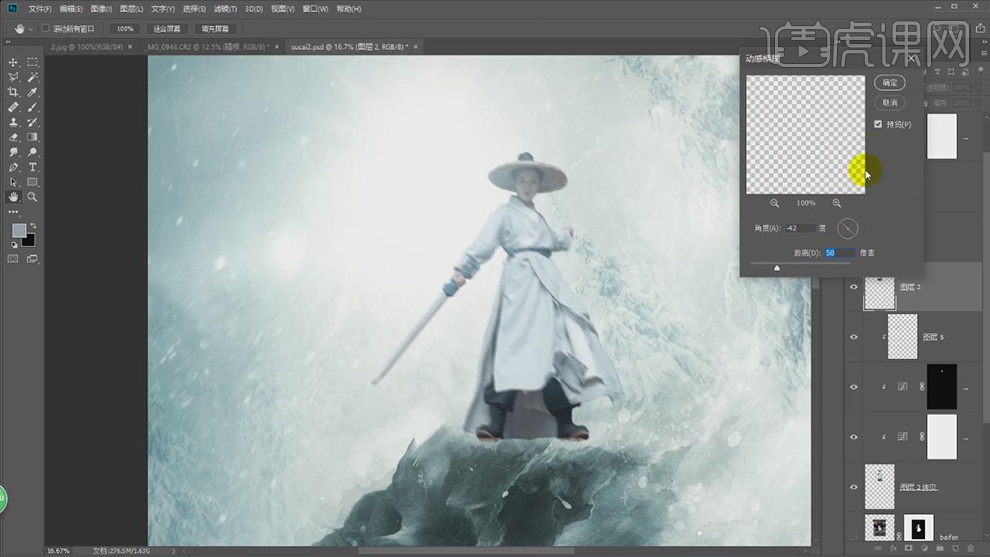
Task: Open the Hand tool preset dropdown arrow
Action: coord(30,28)
